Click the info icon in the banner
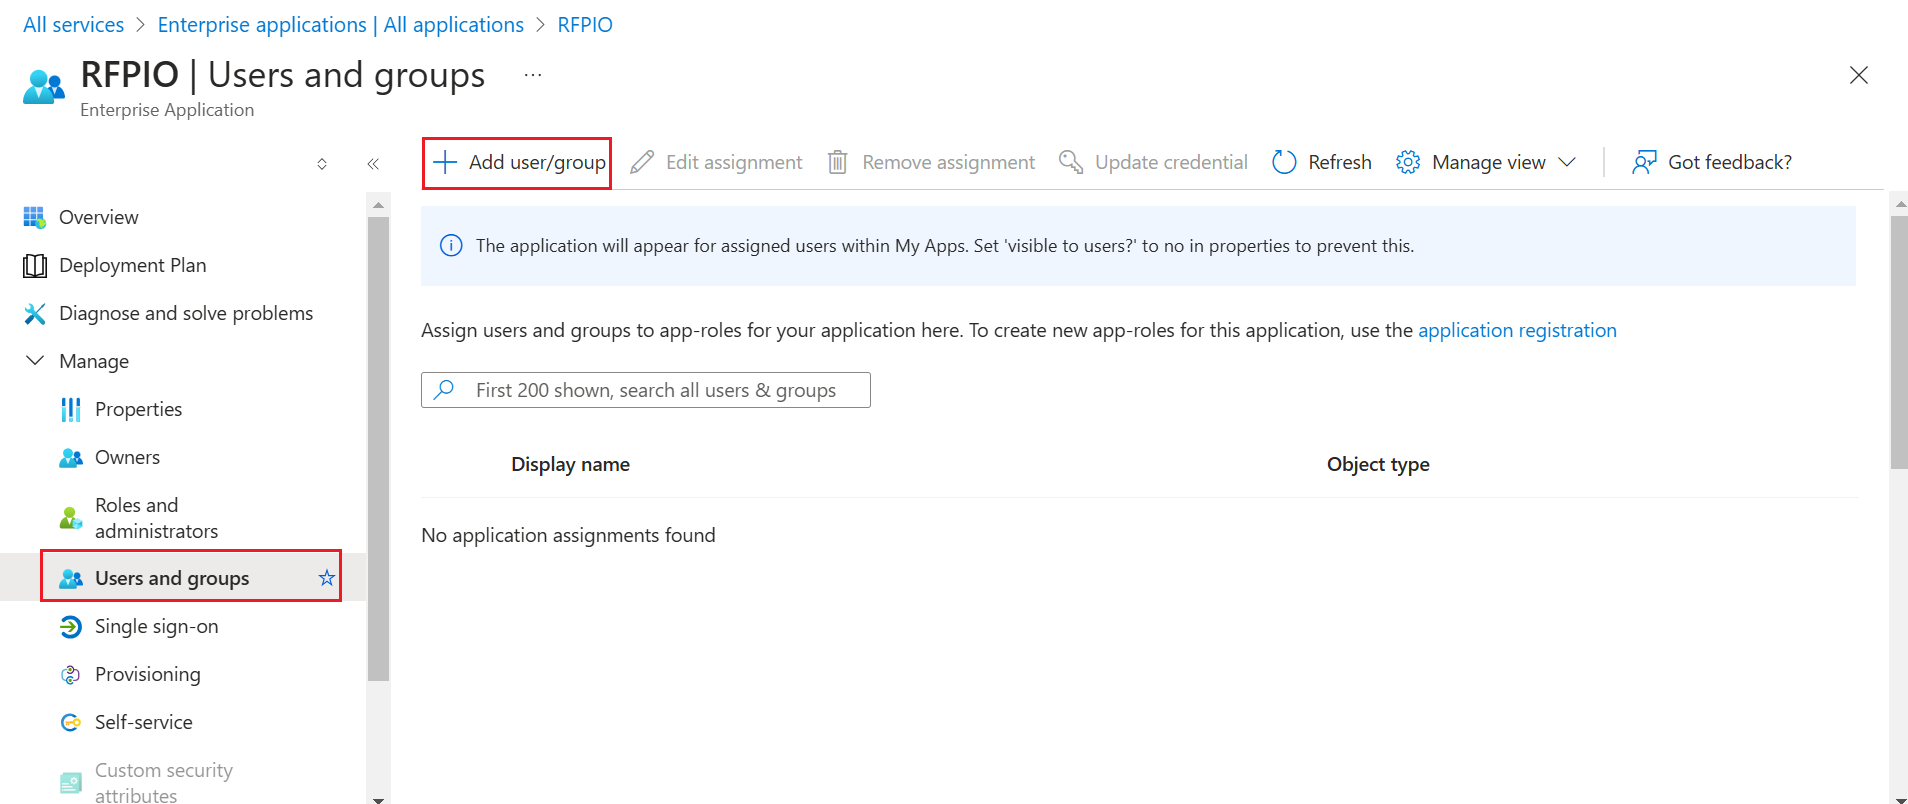Screen dimensions: 1908x804 point(451,246)
